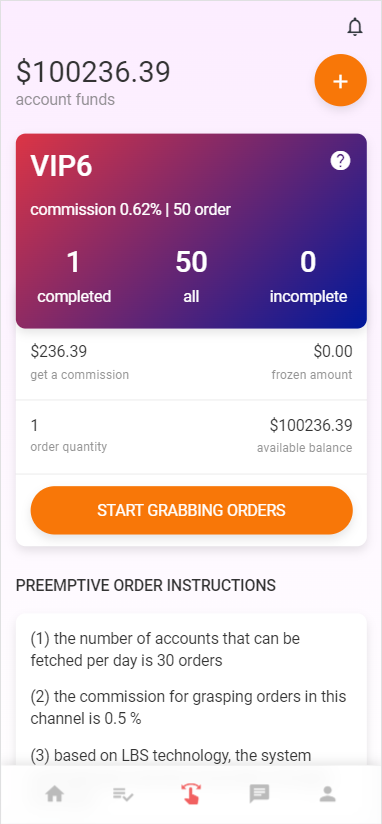Tap the incomplete orders count
The width and height of the screenshot is (382, 824).
point(308,262)
